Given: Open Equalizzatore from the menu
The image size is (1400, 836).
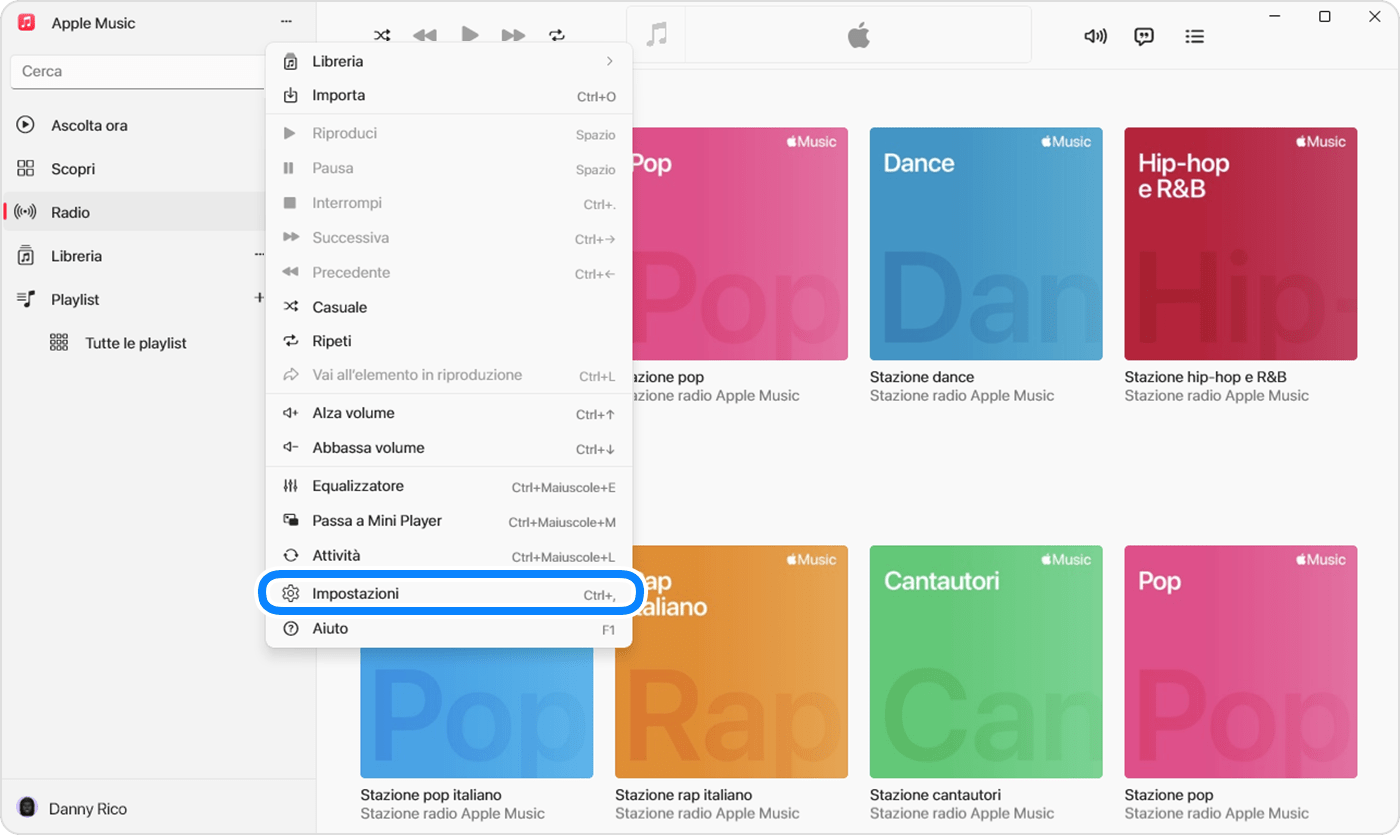Looking at the screenshot, I should click(x=449, y=486).
